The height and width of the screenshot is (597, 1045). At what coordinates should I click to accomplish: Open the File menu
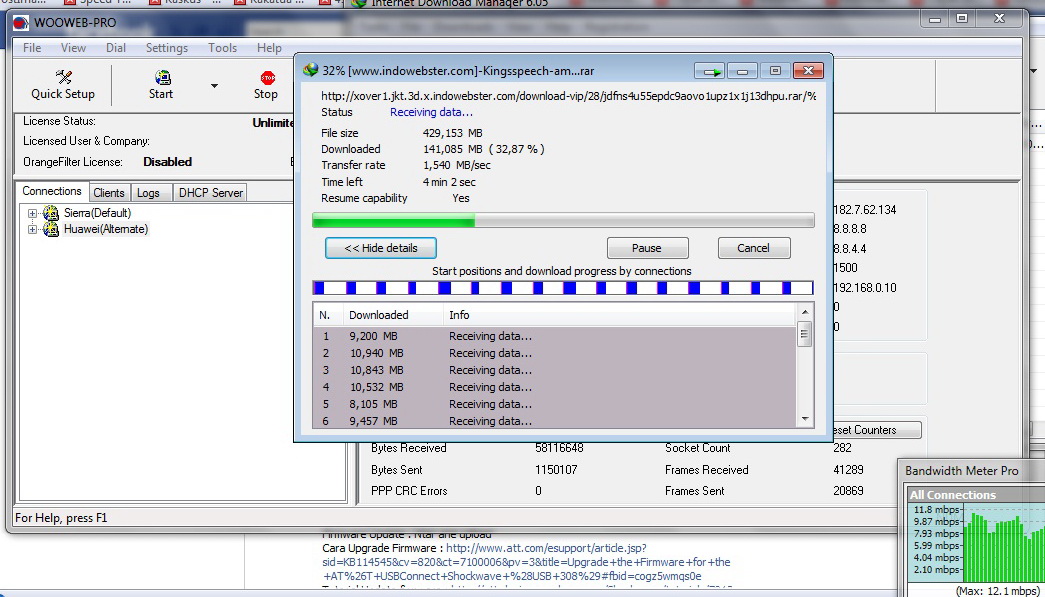[32, 48]
